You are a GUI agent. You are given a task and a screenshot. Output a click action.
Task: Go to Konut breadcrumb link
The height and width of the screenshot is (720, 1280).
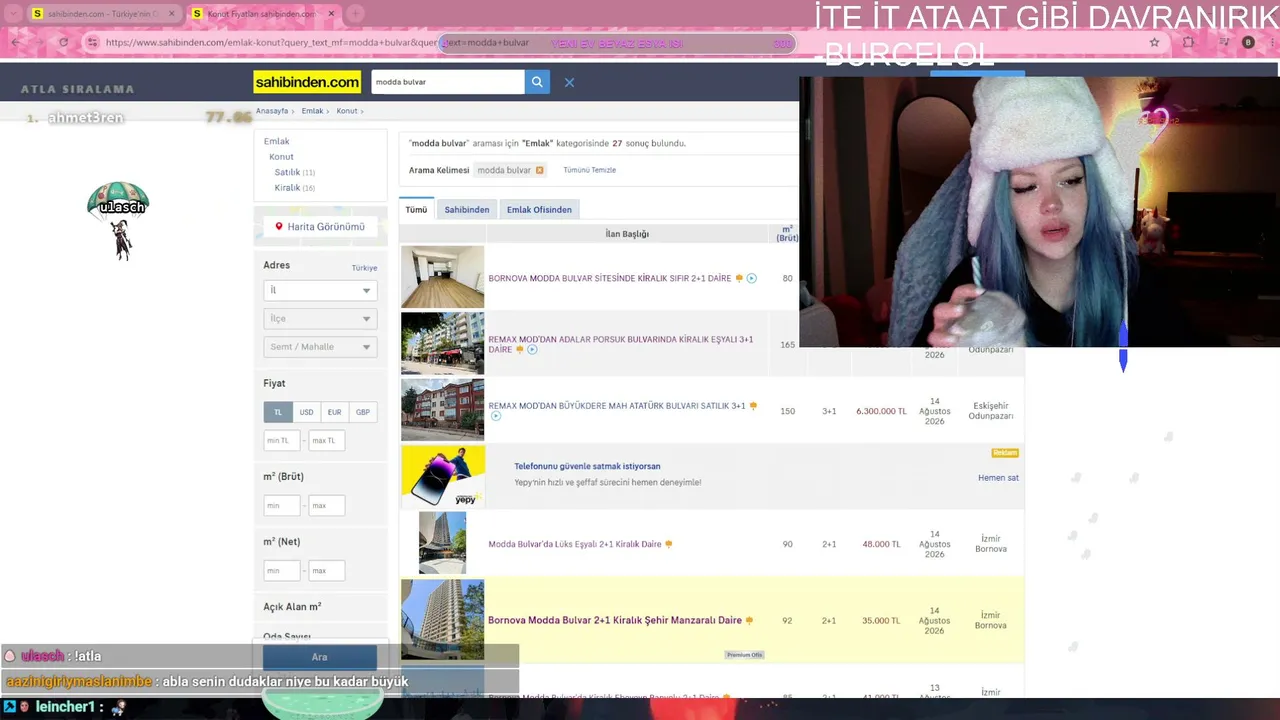point(347,111)
